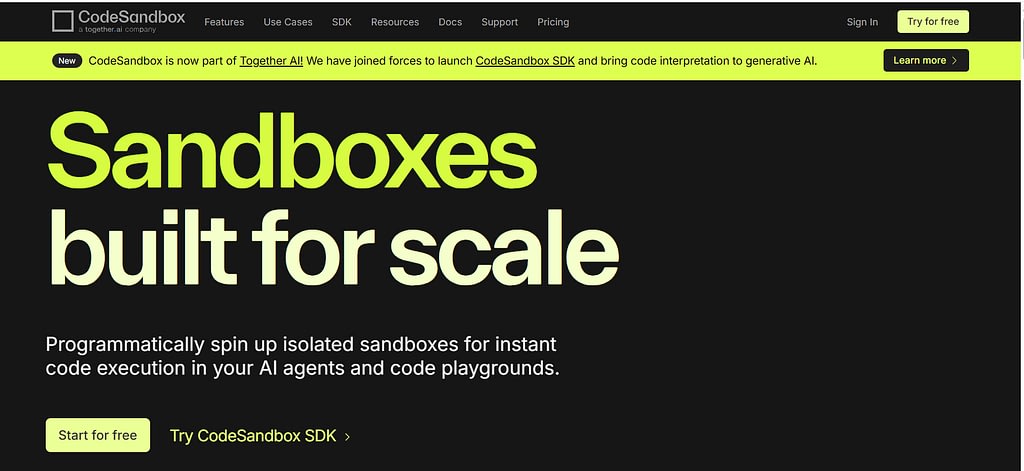Screen dimensions: 1024x471
Task: Click the CodeSandbox square logo icon
Action: [63, 22]
